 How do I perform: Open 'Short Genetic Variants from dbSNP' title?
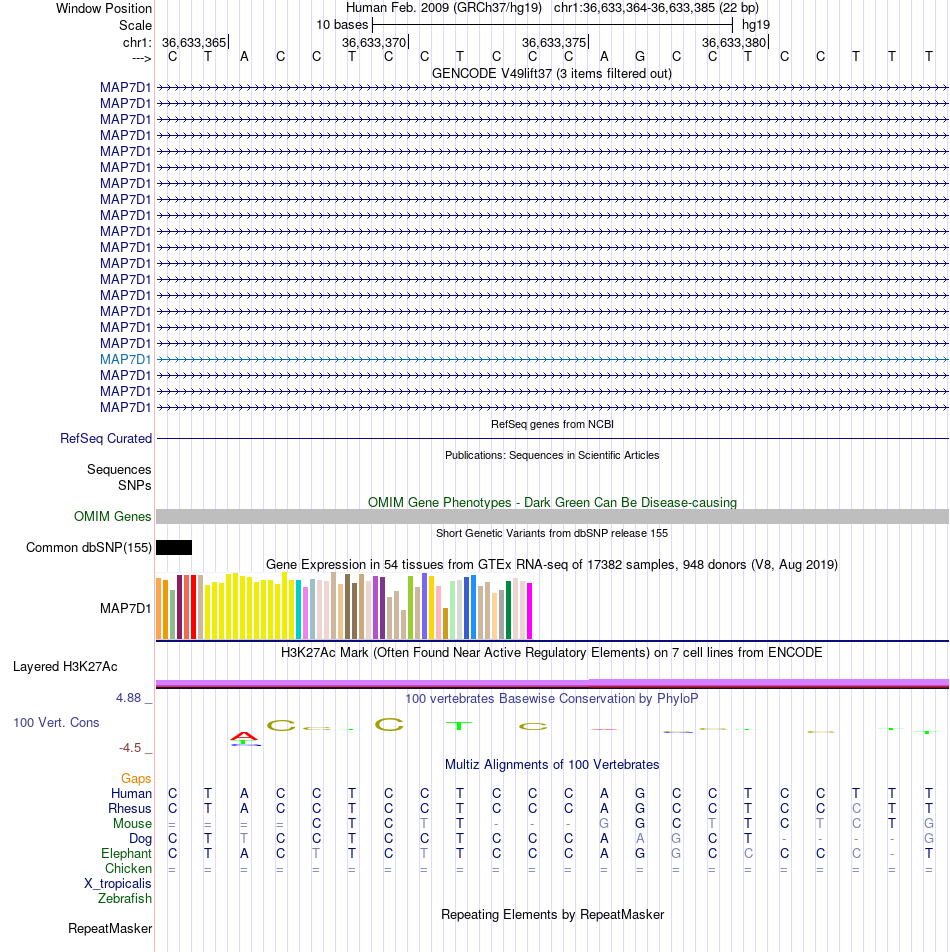tap(552, 534)
